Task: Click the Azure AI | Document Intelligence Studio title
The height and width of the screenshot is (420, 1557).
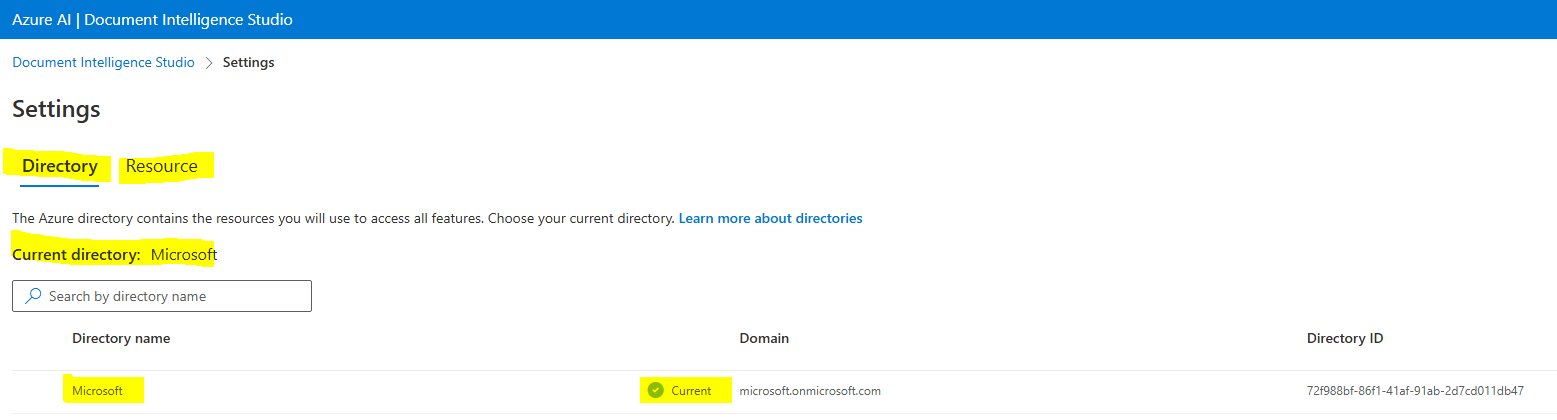Action: coord(152,19)
